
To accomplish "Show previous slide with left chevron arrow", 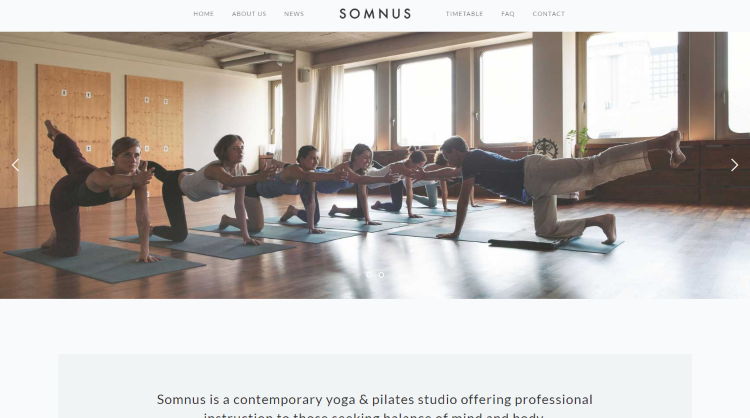I will pos(15,165).
